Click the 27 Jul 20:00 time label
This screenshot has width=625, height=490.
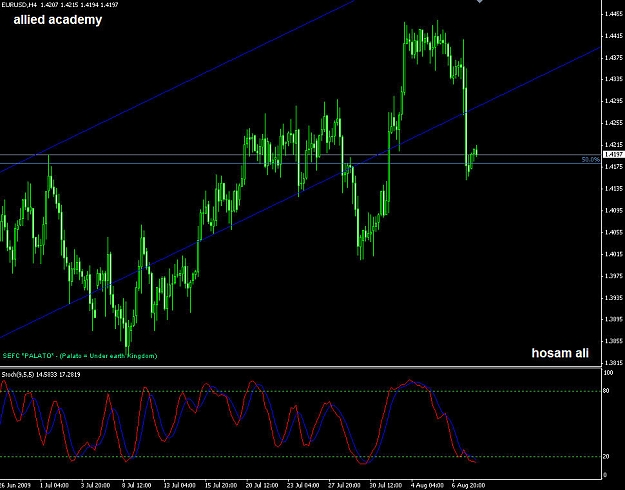(345, 485)
